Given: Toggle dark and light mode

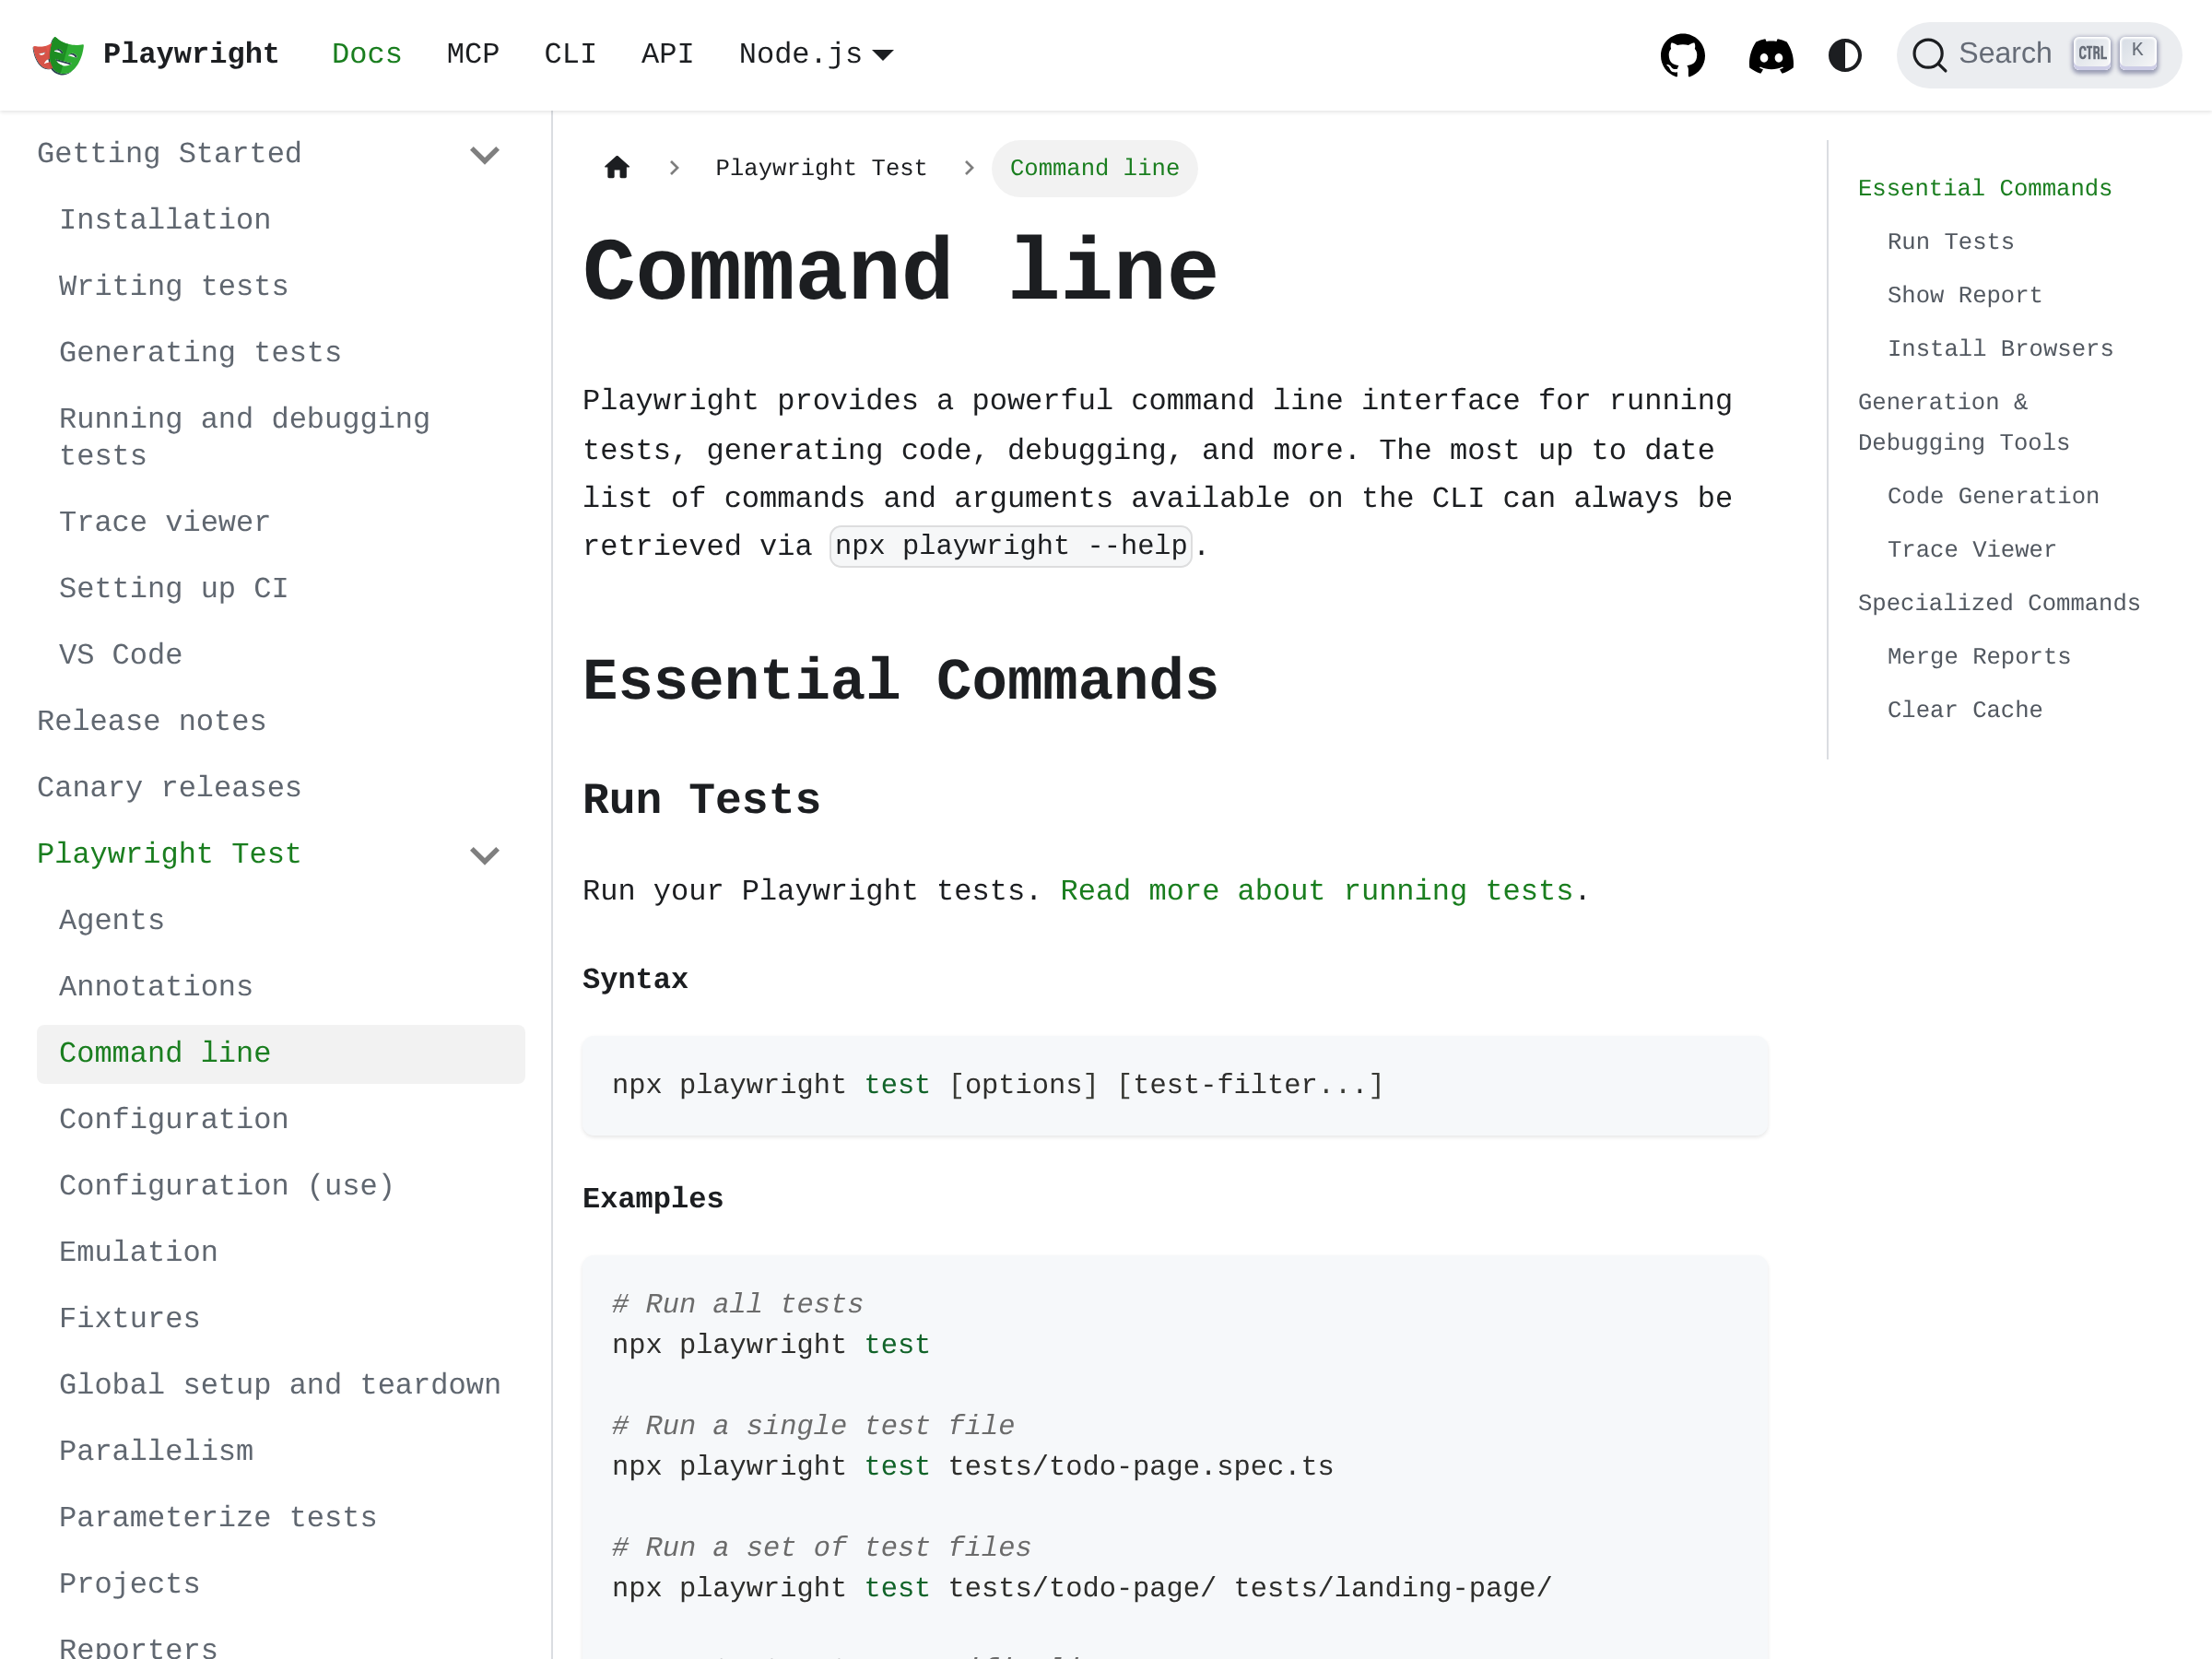Looking at the screenshot, I should click(1844, 55).
